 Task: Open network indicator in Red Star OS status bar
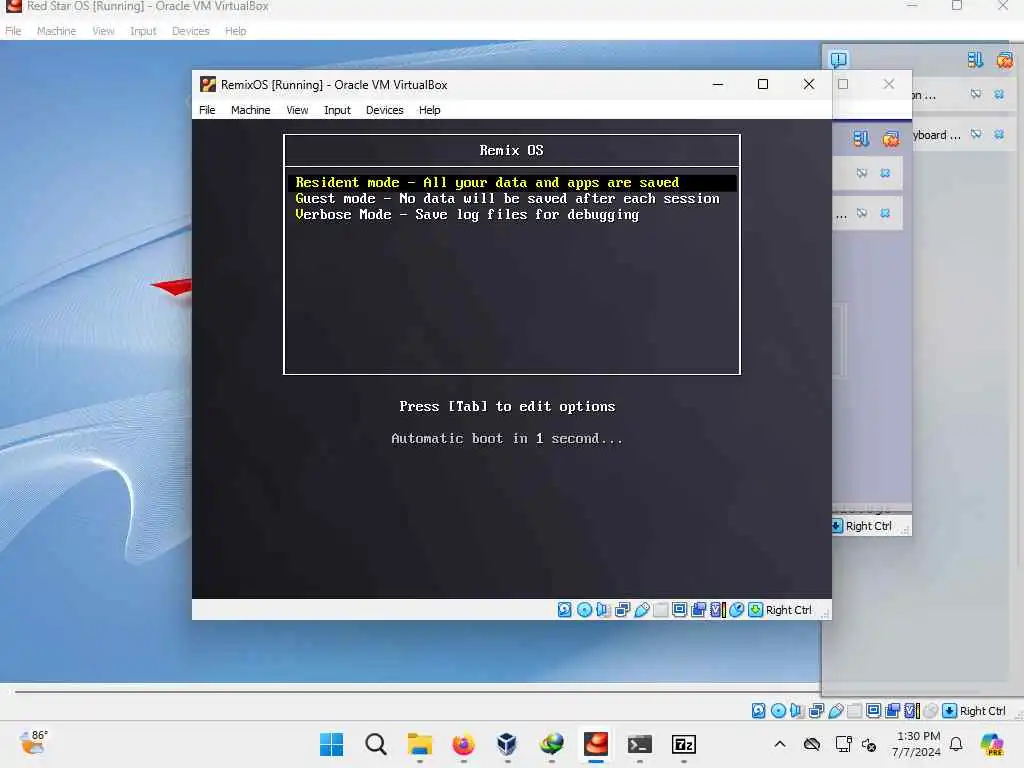(x=816, y=711)
